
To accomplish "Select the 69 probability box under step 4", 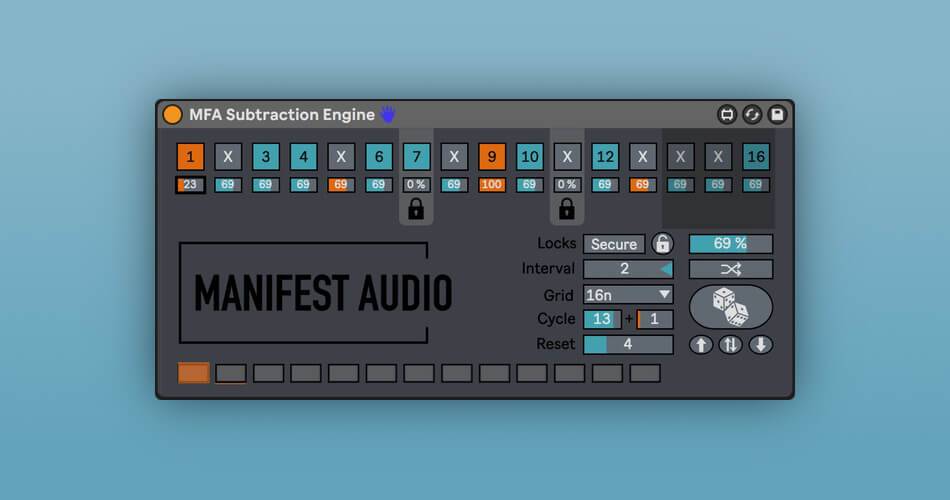I will coord(304,185).
